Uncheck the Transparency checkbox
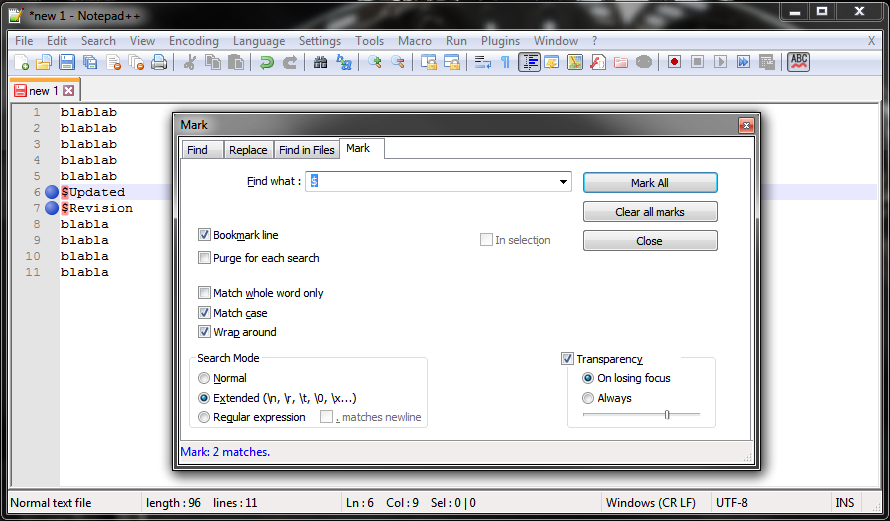 tap(567, 359)
